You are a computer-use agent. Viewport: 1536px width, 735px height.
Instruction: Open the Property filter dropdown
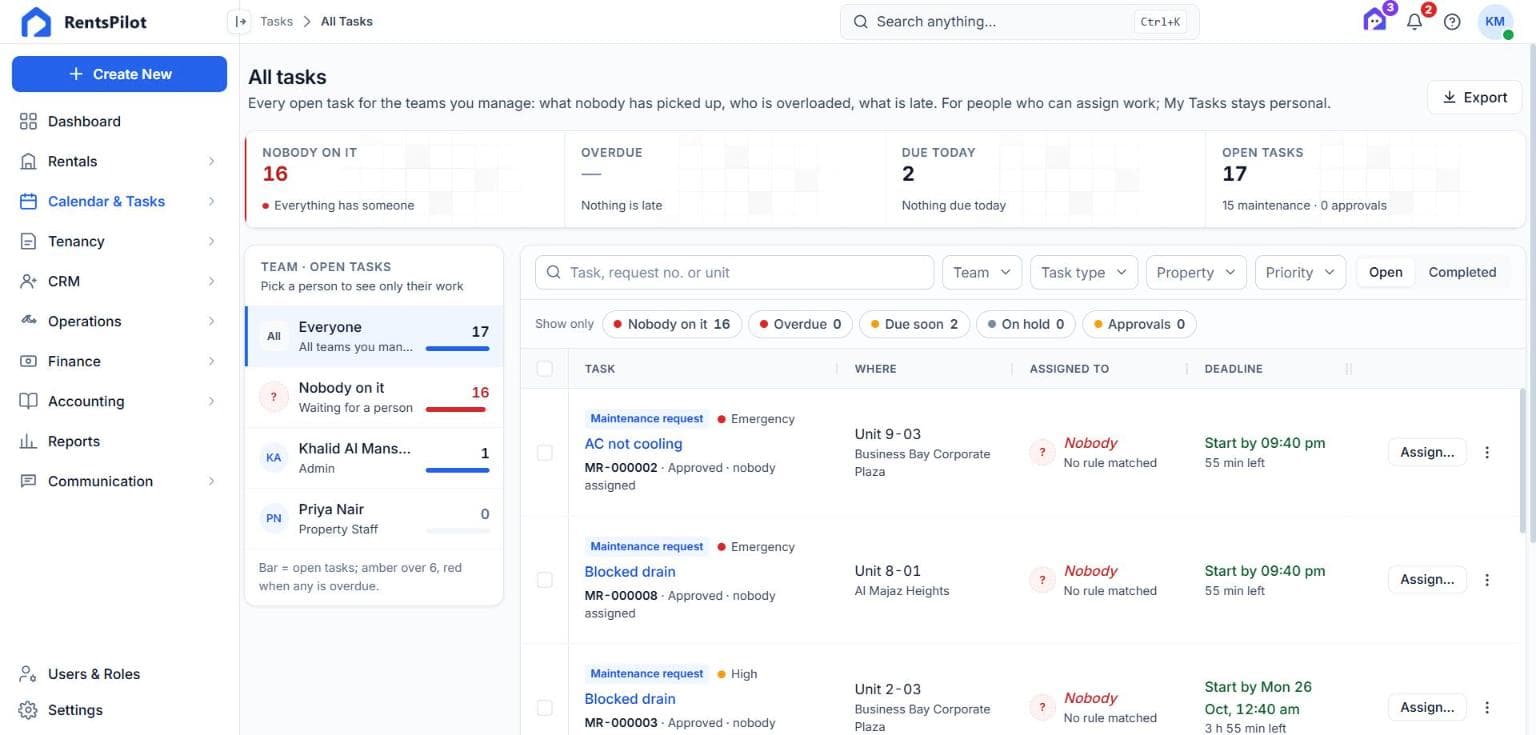point(1196,272)
